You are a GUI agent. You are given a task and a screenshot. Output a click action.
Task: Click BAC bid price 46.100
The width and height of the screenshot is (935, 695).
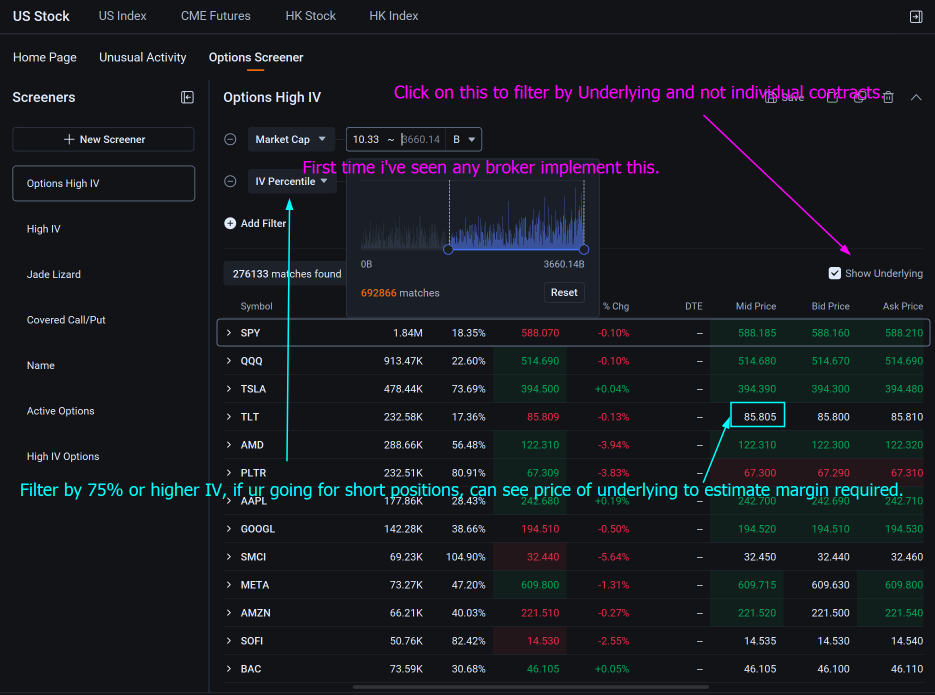tap(833, 669)
